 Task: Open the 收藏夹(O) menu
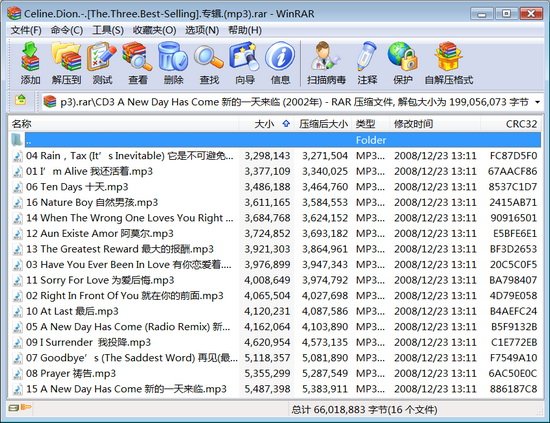(x=154, y=30)
